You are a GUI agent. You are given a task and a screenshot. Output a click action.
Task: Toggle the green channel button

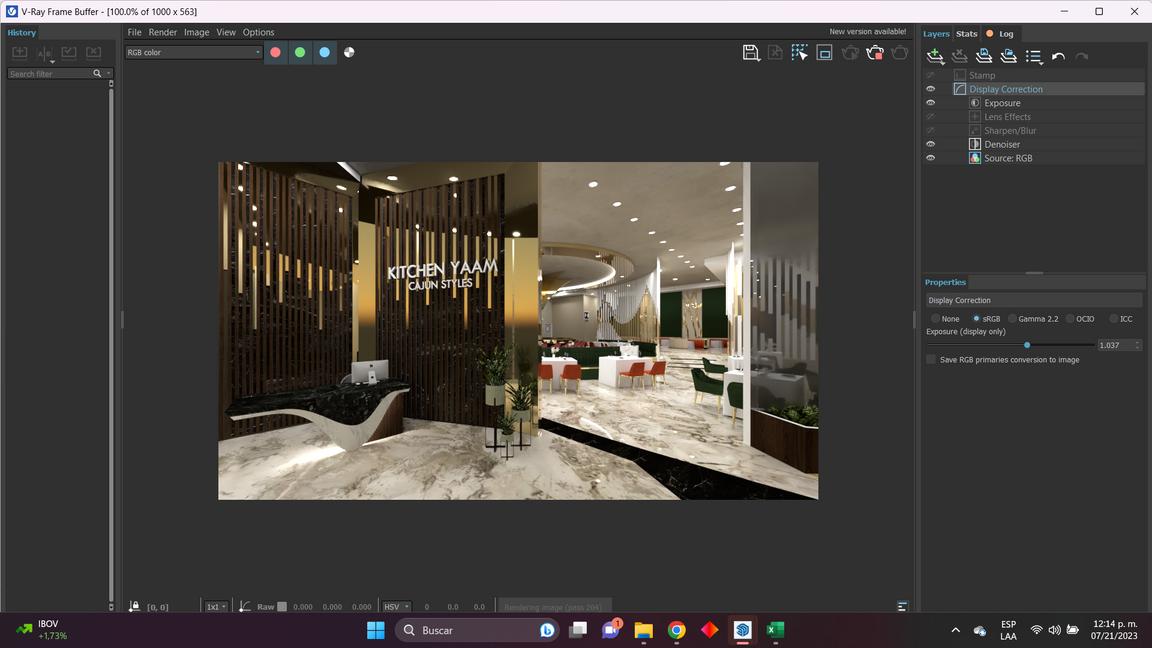pos(300,52)
